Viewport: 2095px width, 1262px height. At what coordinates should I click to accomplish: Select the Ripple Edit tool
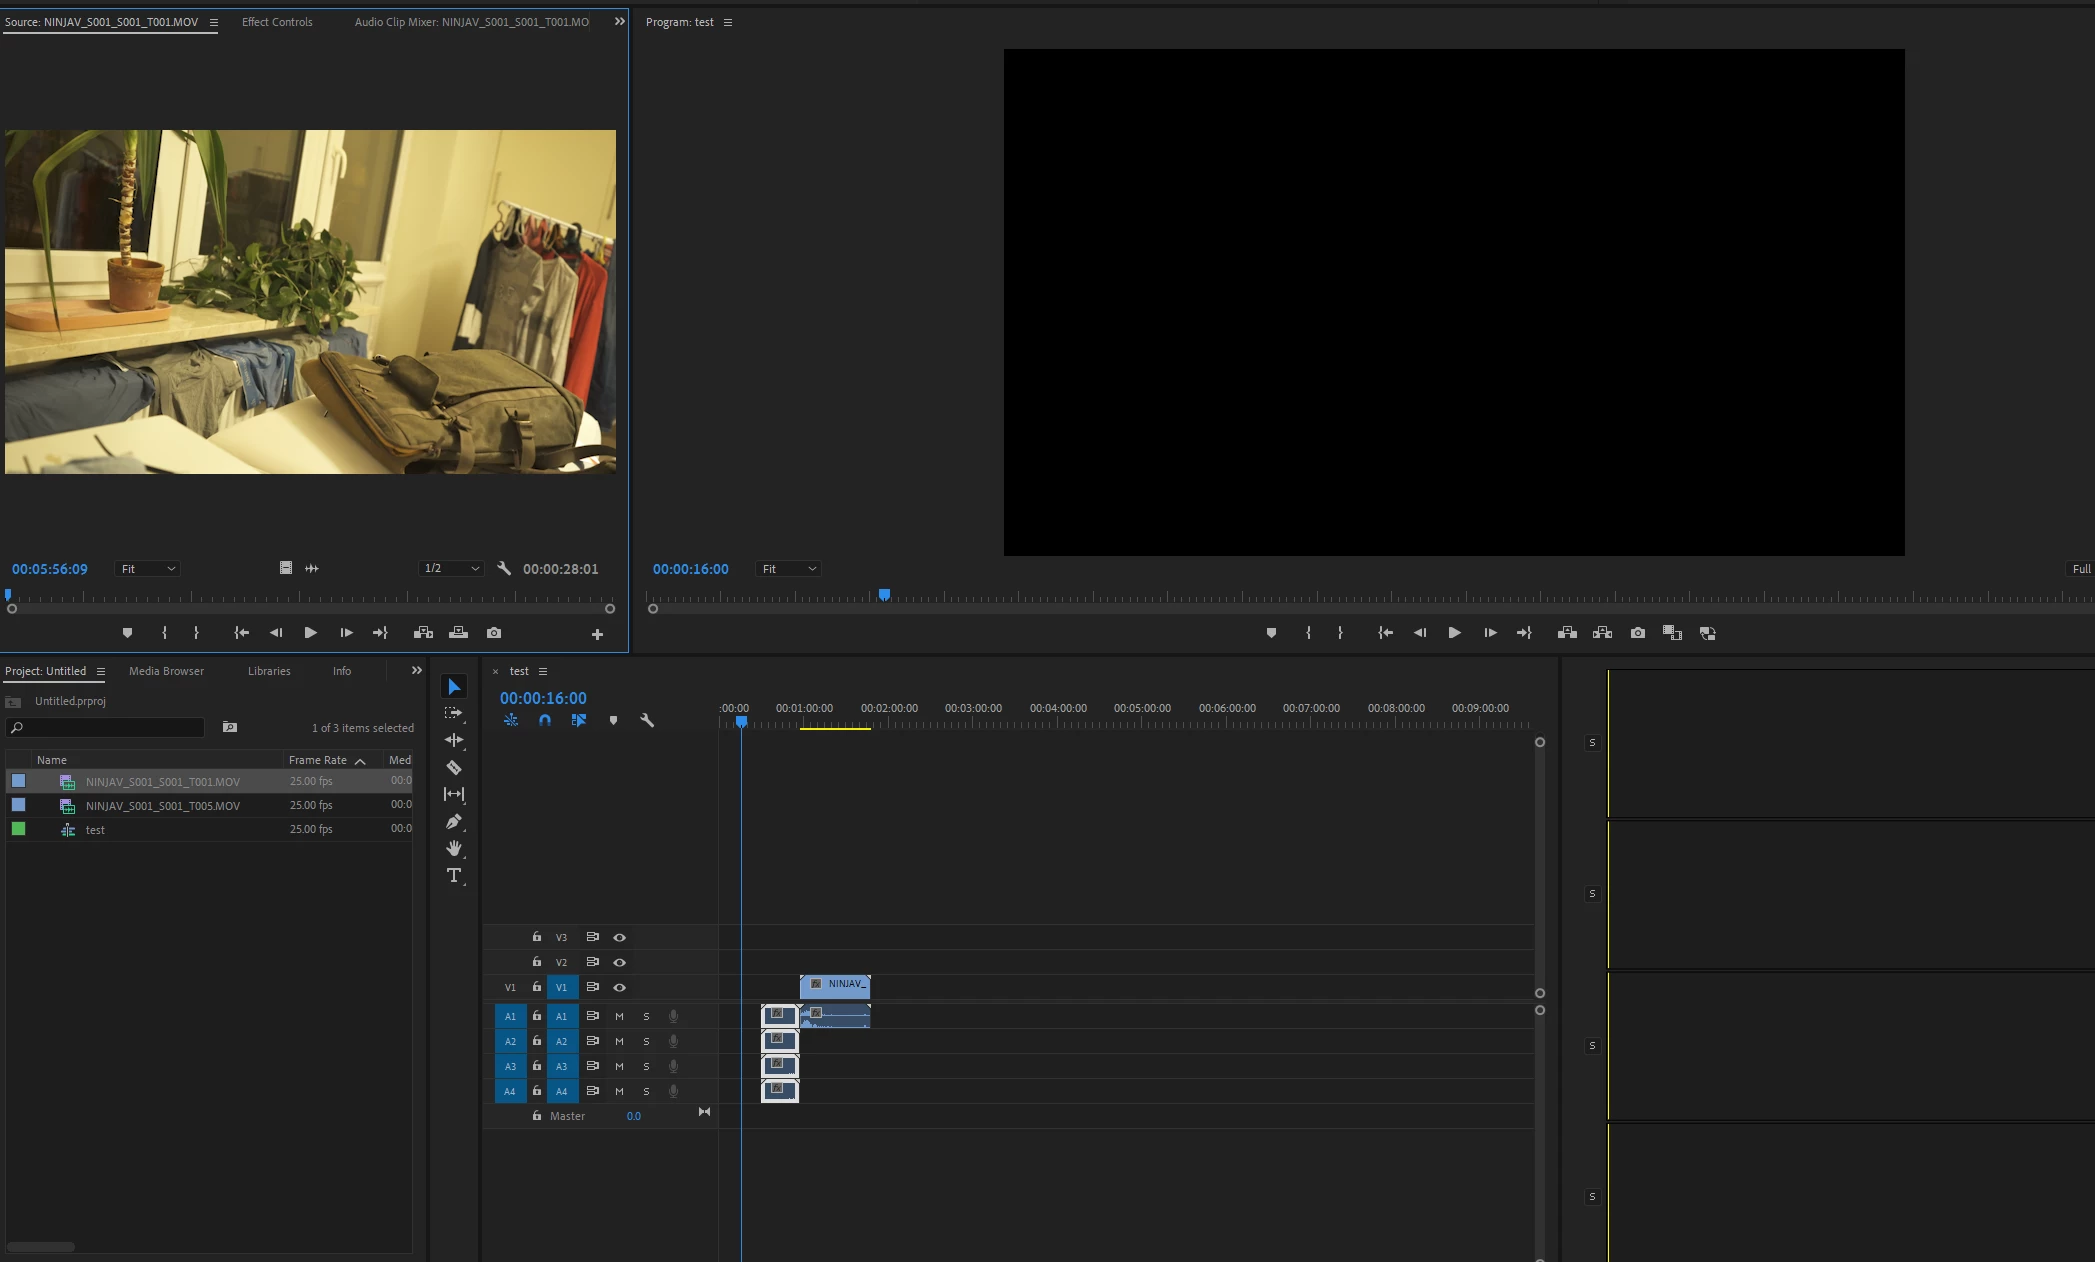(454, 740)
